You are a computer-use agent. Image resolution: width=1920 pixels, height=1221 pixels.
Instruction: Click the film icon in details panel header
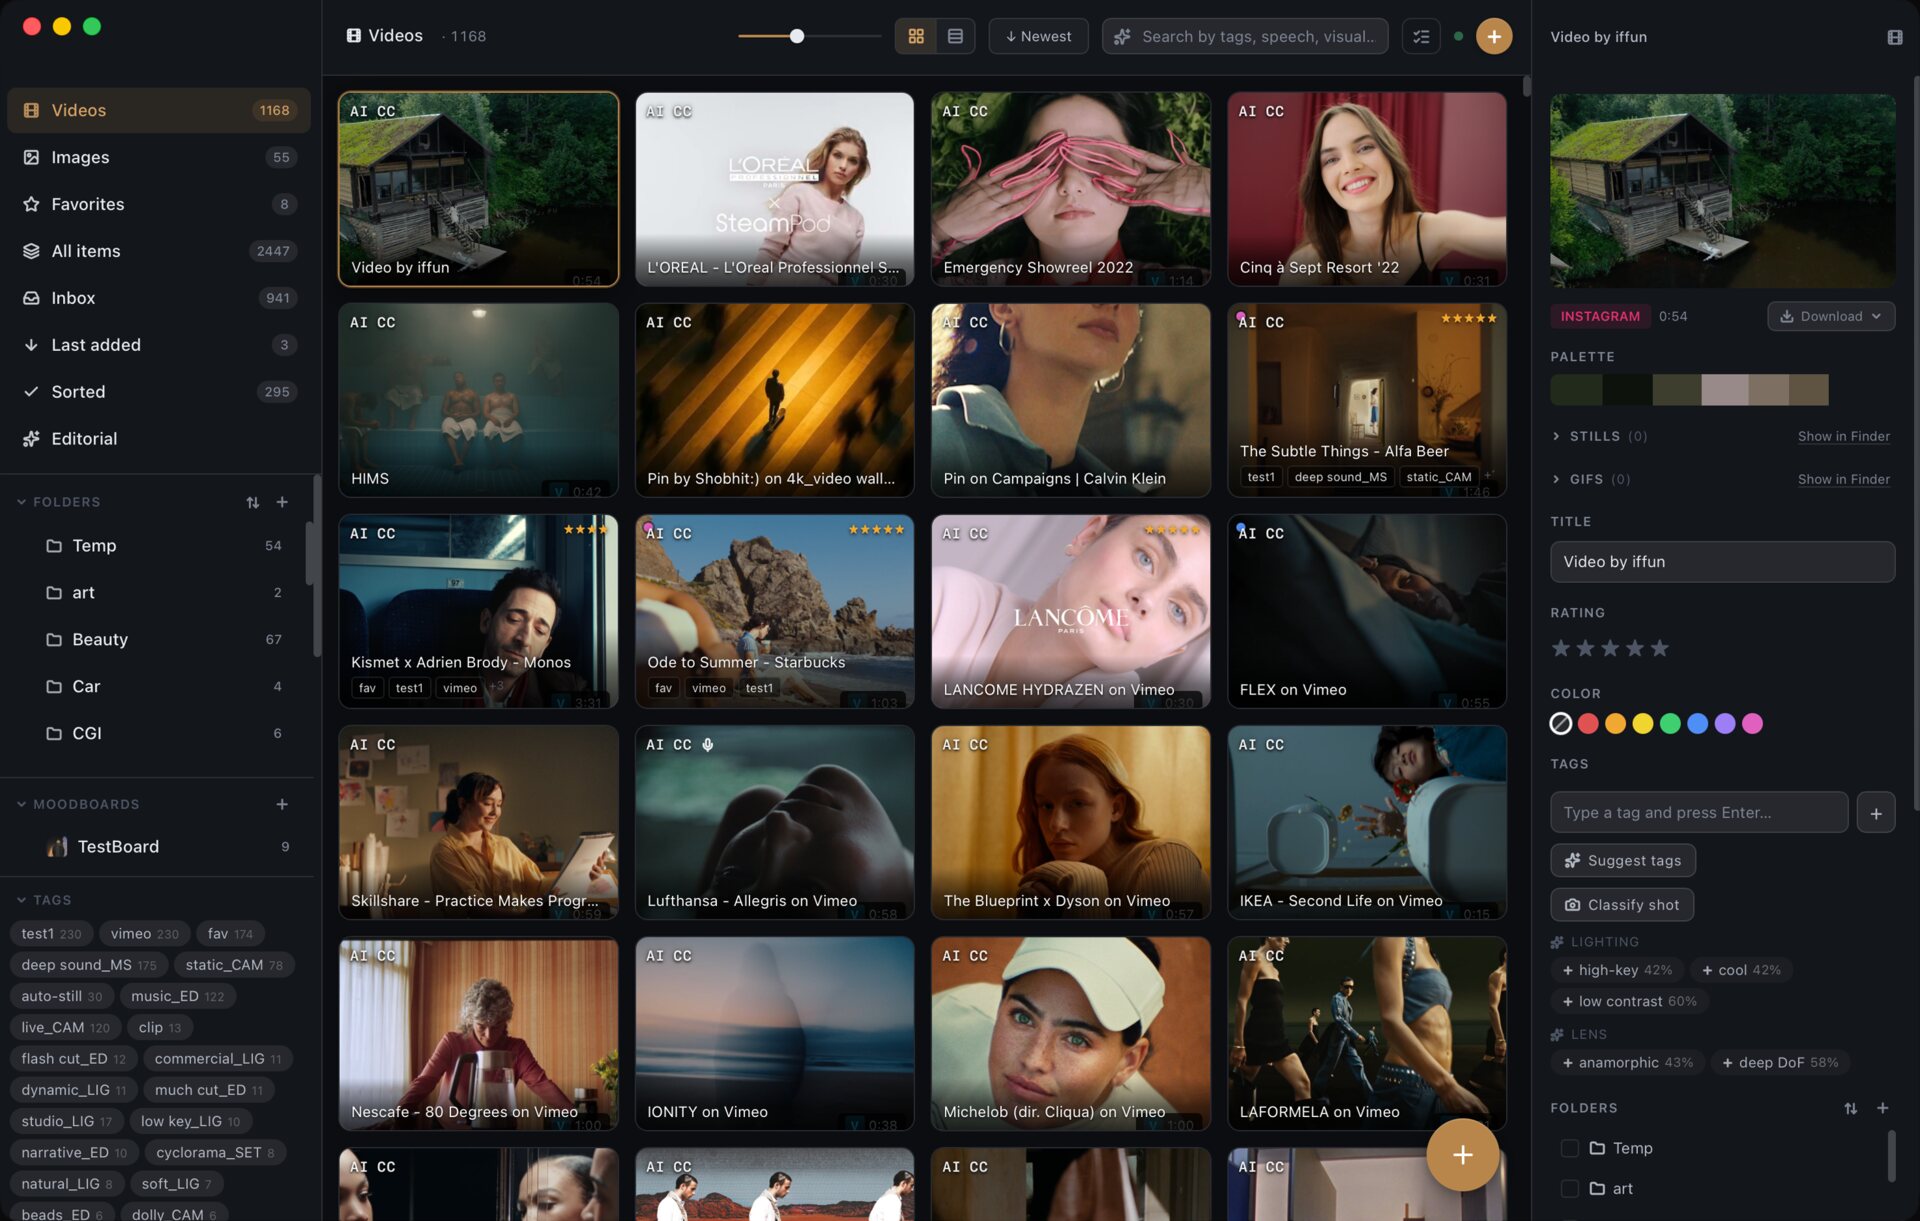[1894, 37]
